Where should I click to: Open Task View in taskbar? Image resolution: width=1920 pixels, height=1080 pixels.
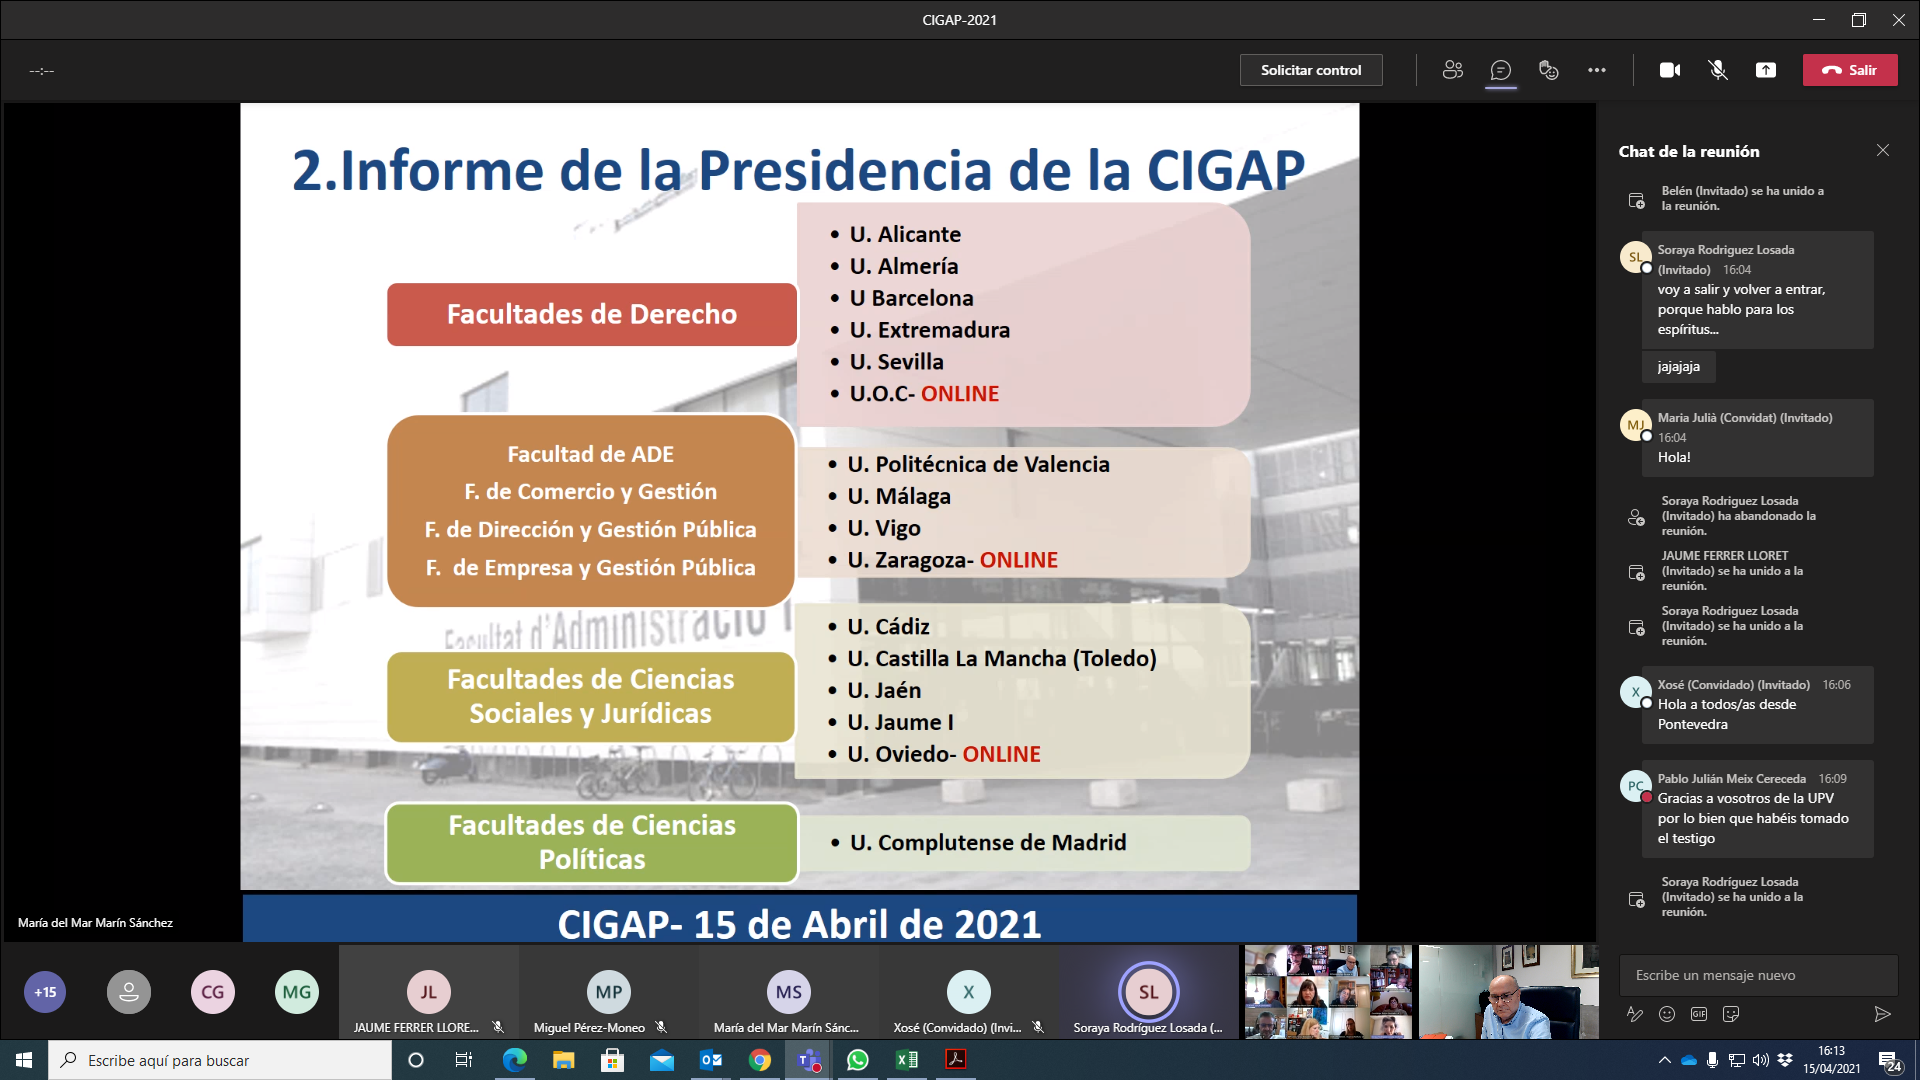coord(464,1060)
